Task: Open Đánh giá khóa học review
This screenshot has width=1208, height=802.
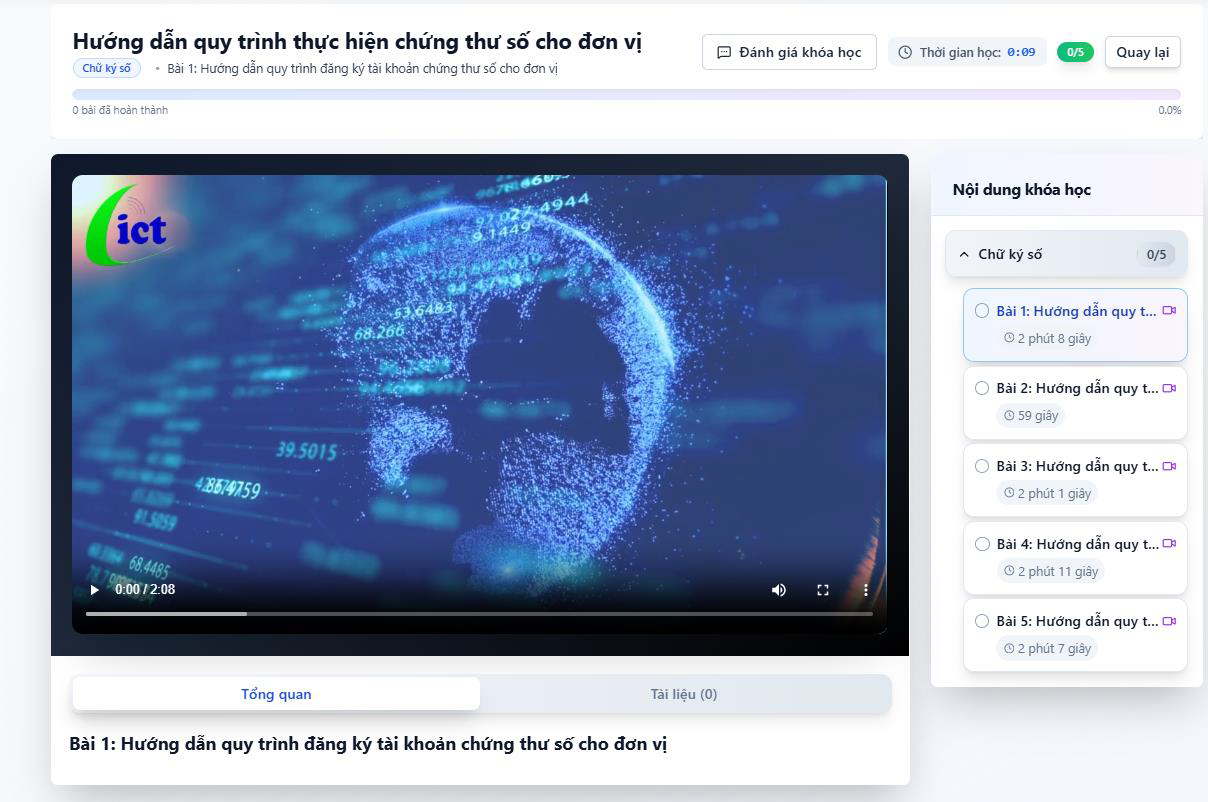Action: click(x=789, y=52)
